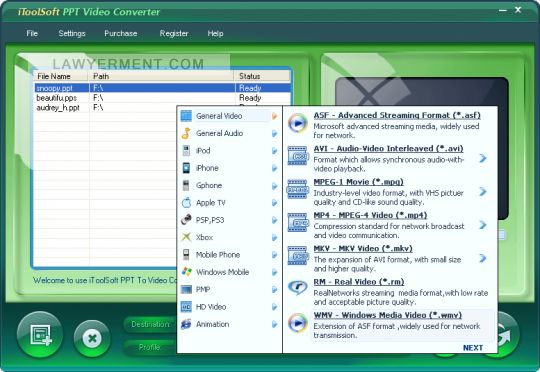Click the General Audio music note icon
540x372 pixels.
point(186,133)
